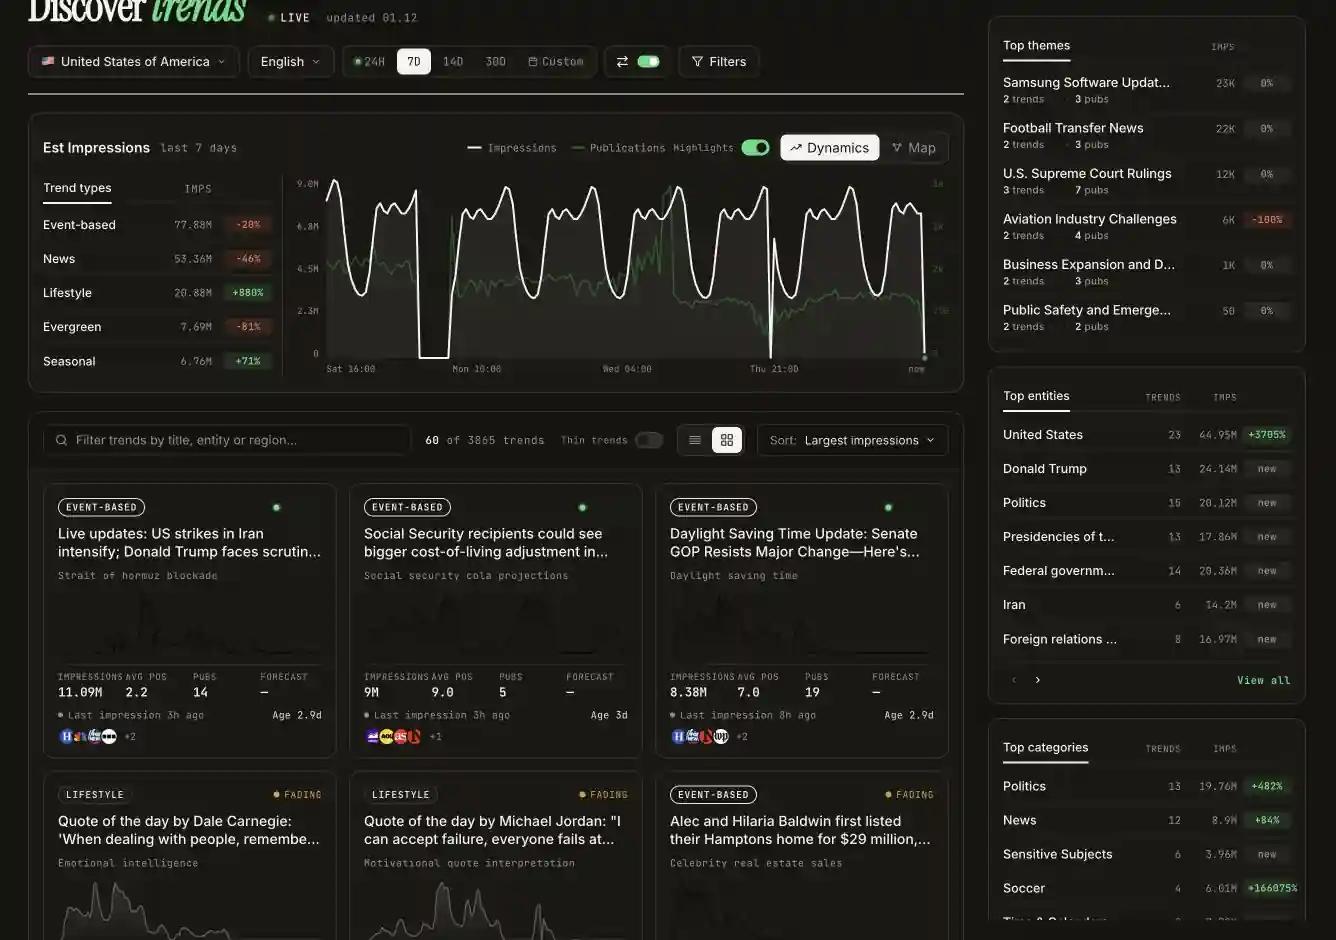Image resolution: width=1336 pixels, height=940 pixels.
Task: Open the Sort: Largest impressions dropdown
Action: pyautogui.click(x=852, y=440)
